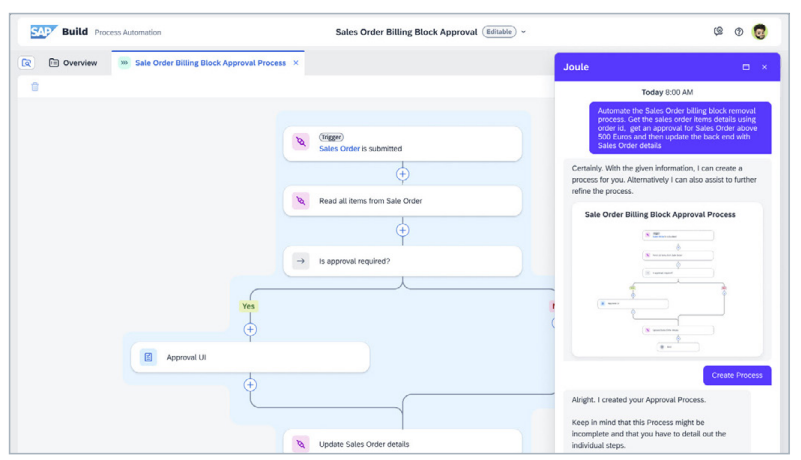This screenshot has width=801, height=460.
Task: Click the action icon on Update Sales Order details
Action: (x=301, y=444)
